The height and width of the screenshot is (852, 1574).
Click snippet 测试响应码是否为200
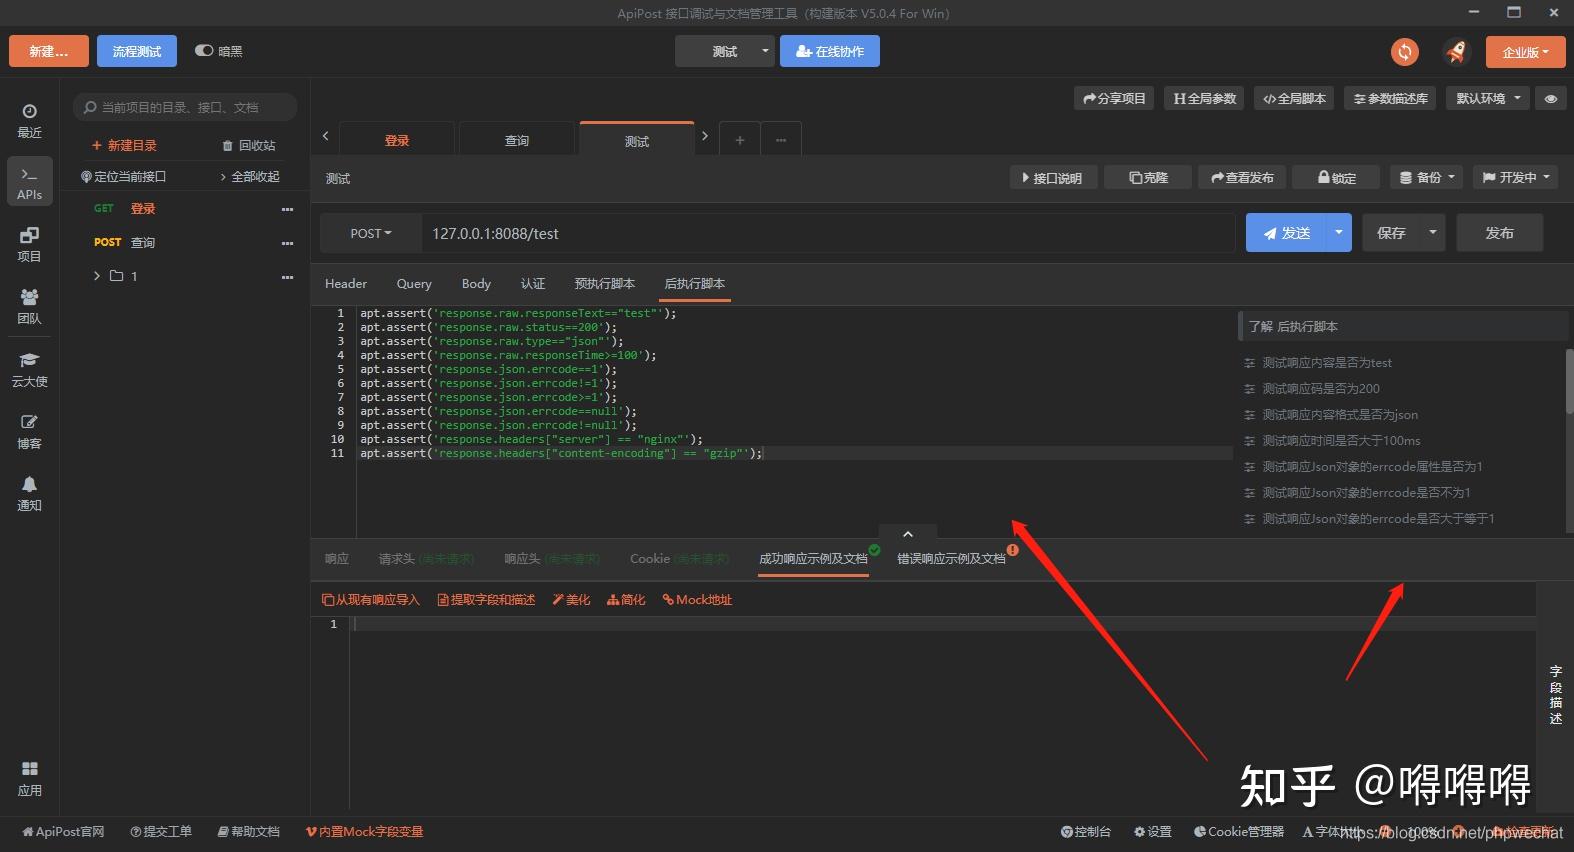click(1320, 389)
